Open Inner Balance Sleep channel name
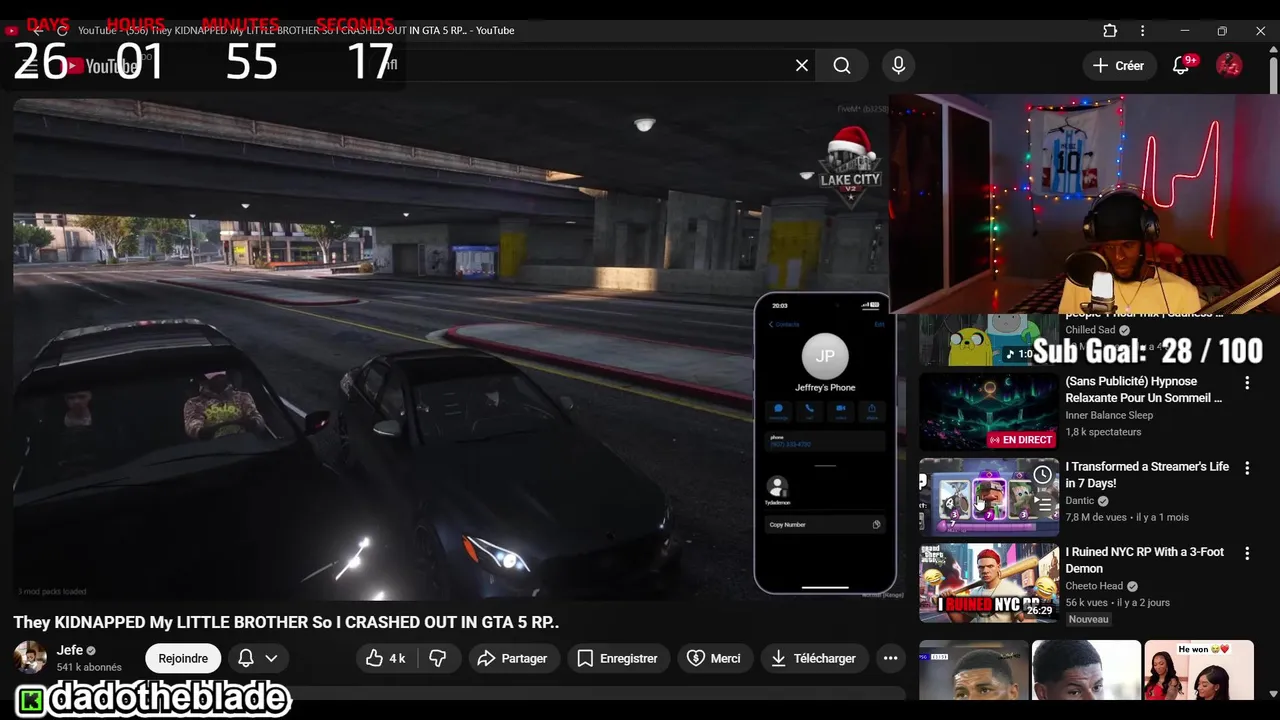Image resolution: width=1280 pixels, height=720 pixels. pyautogui.click(x=1109, y=415)
